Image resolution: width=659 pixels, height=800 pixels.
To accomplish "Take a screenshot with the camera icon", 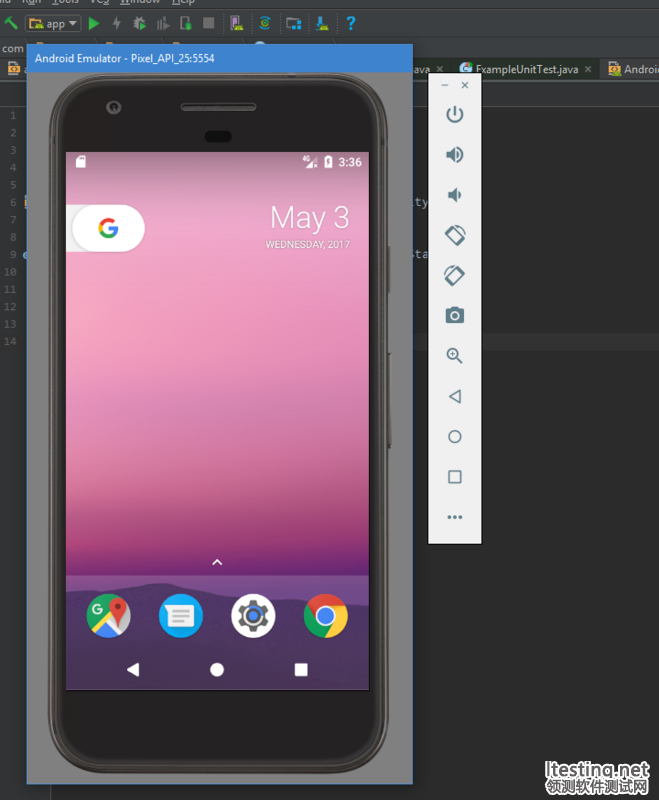I will (x=455, y=315).
